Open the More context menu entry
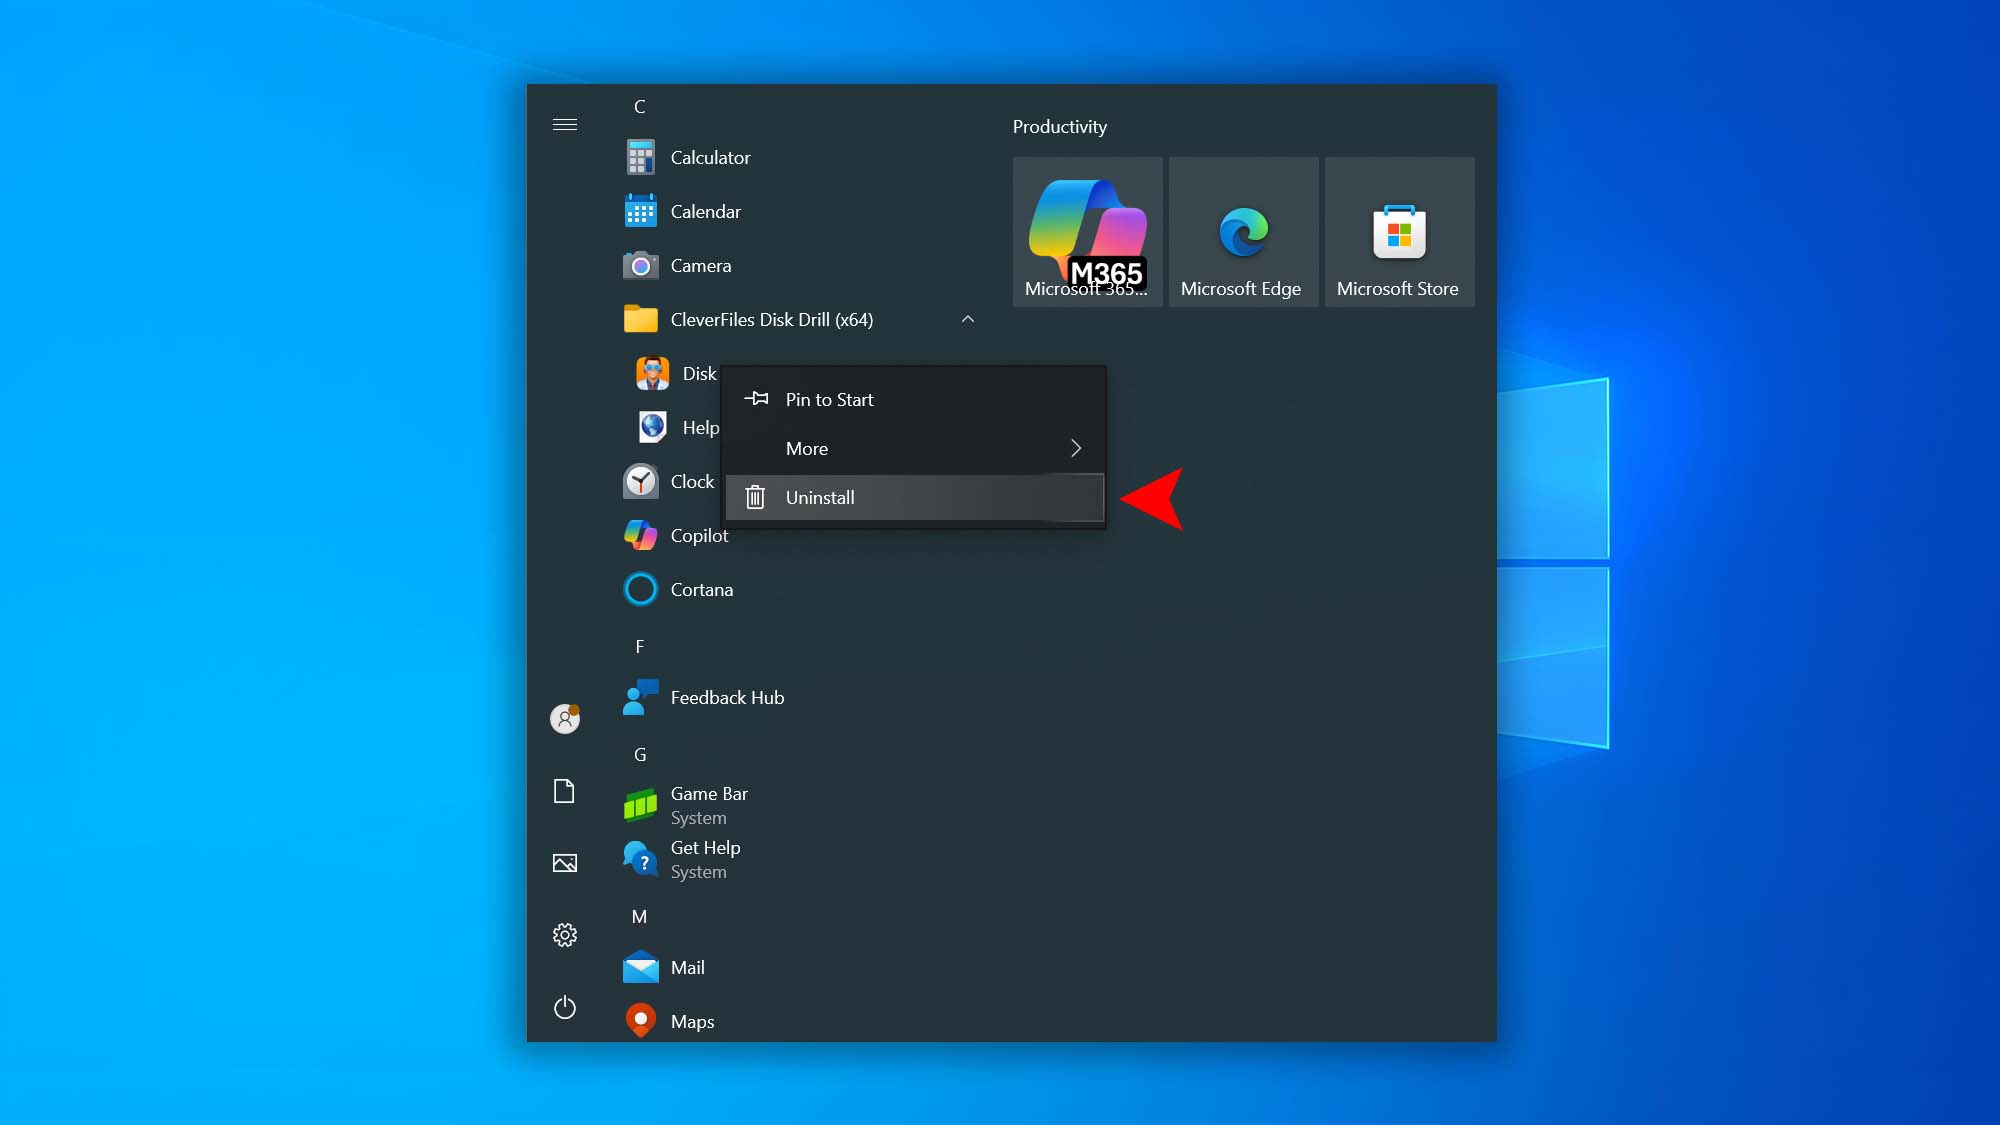 914,448
